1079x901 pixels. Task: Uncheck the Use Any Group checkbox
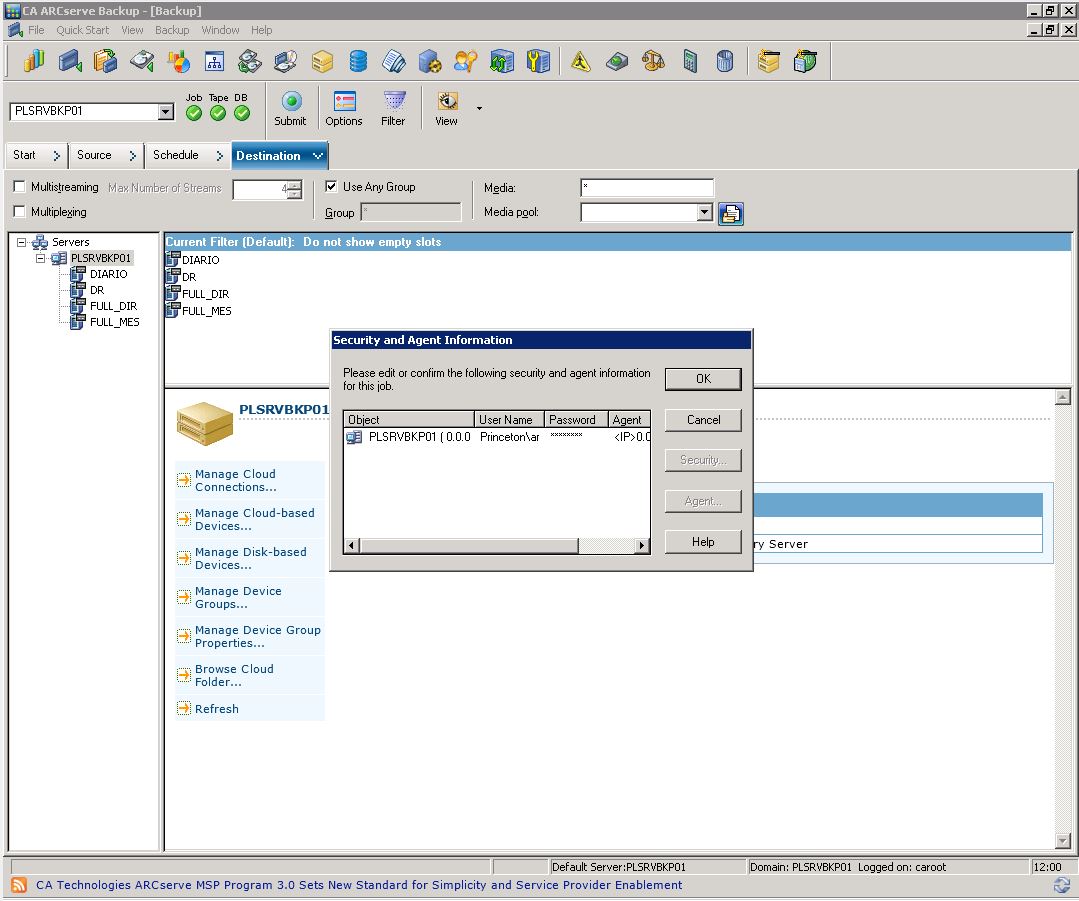coord(332,187)
